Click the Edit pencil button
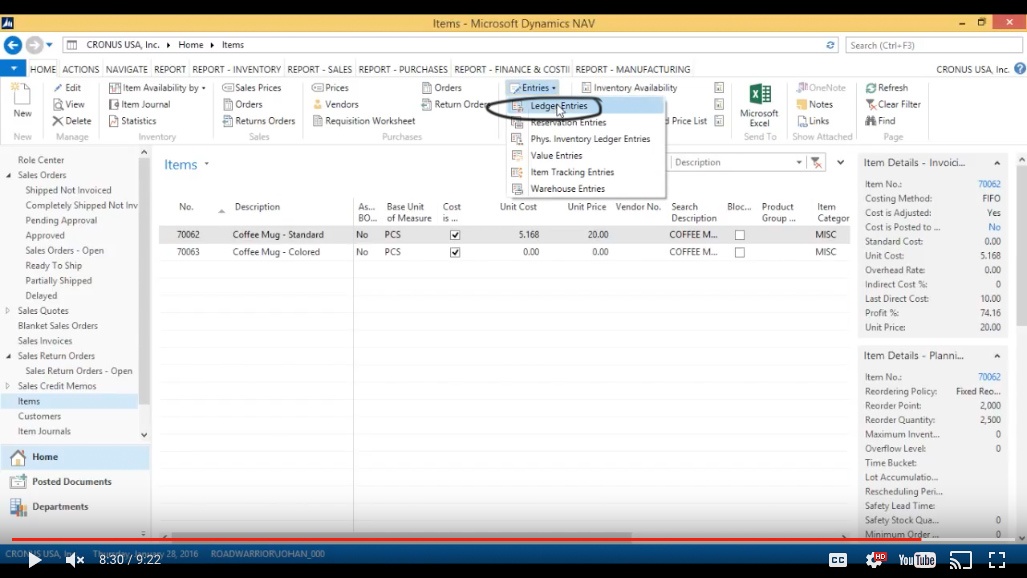The image size is (1027, 578). tap(67, 87)
